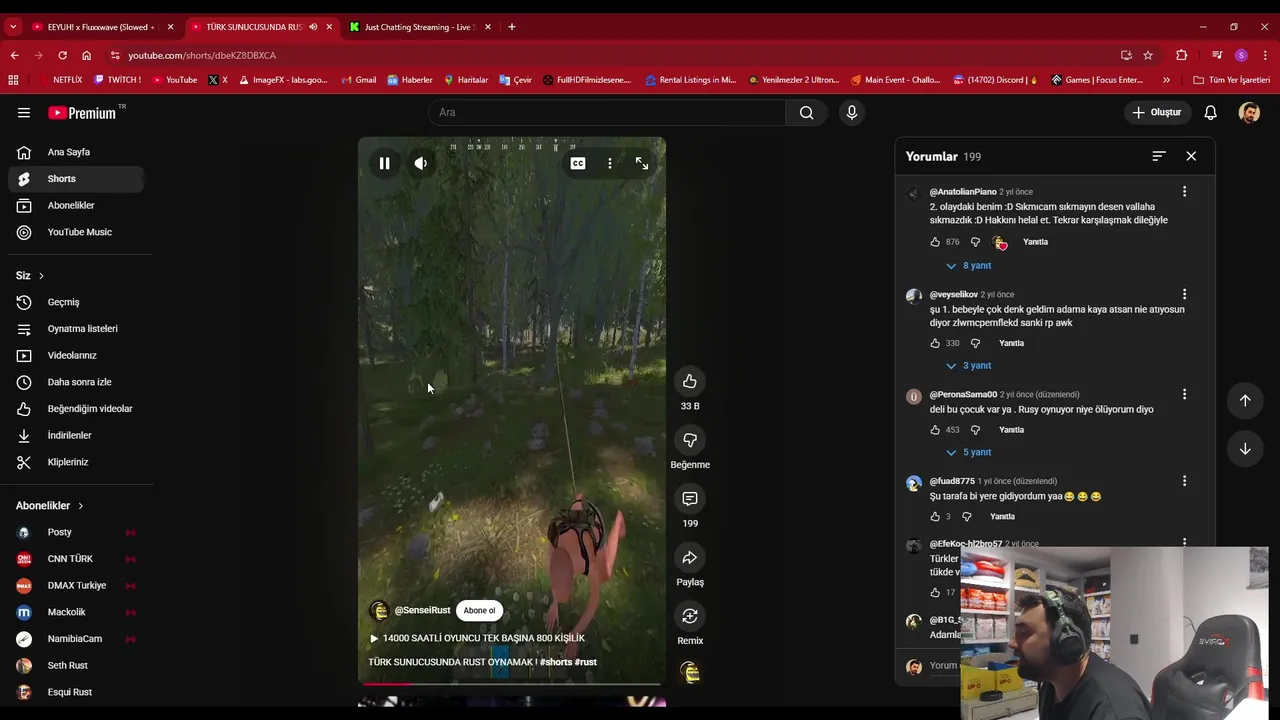Expand Abonelikler subscriptions heading chevron
The image size is (1280, 720).
click(80, 506)
